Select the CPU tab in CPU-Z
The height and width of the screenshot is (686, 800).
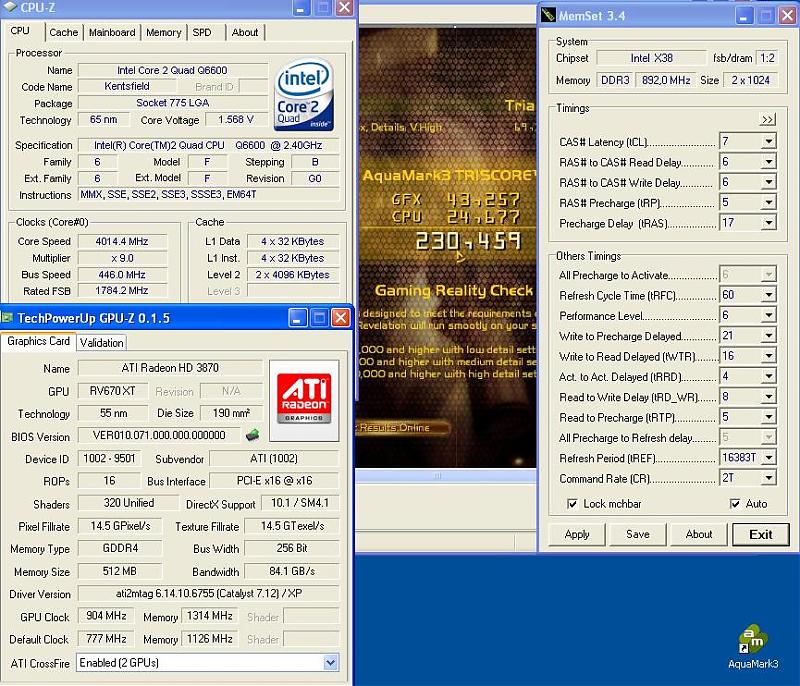(x=20, y=31)
